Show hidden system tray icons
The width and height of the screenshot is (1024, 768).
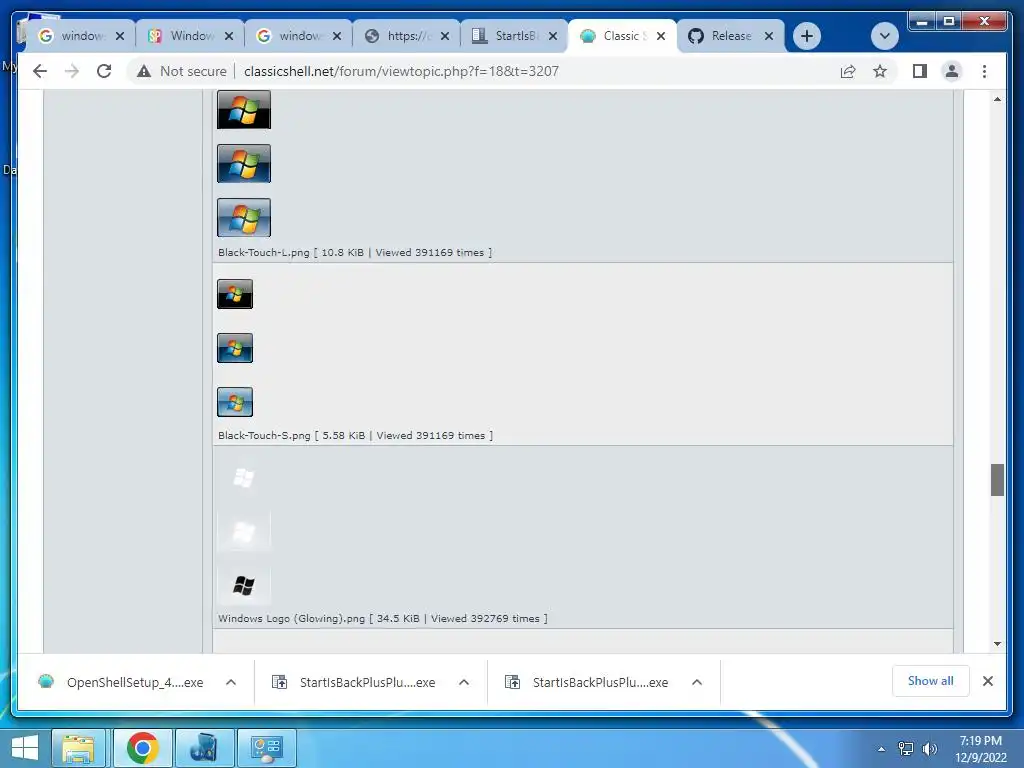pos(881,749)
